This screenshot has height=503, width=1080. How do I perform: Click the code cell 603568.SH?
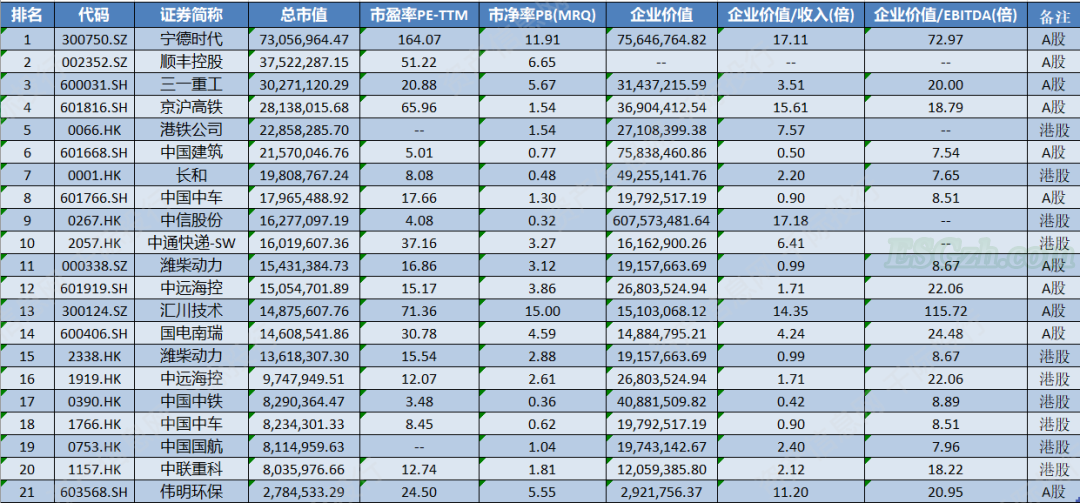point(94,492)
